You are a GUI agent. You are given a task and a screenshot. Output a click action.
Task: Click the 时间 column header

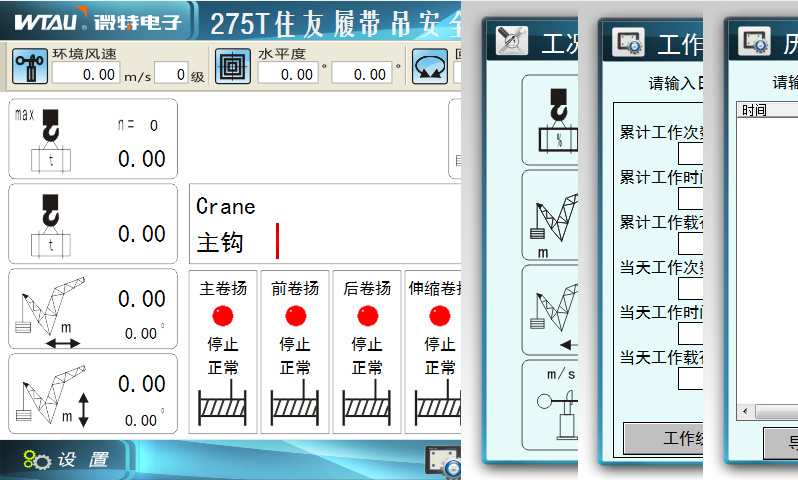(x=754, y=110)
